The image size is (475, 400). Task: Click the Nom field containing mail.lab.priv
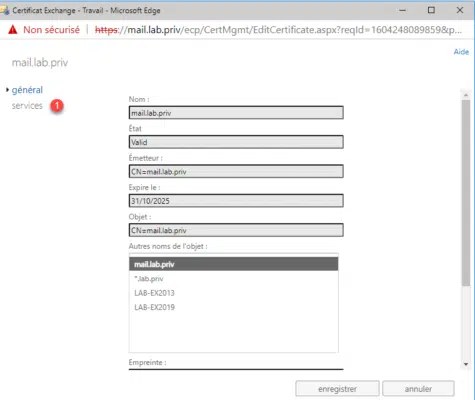click(x=236, y=113)
